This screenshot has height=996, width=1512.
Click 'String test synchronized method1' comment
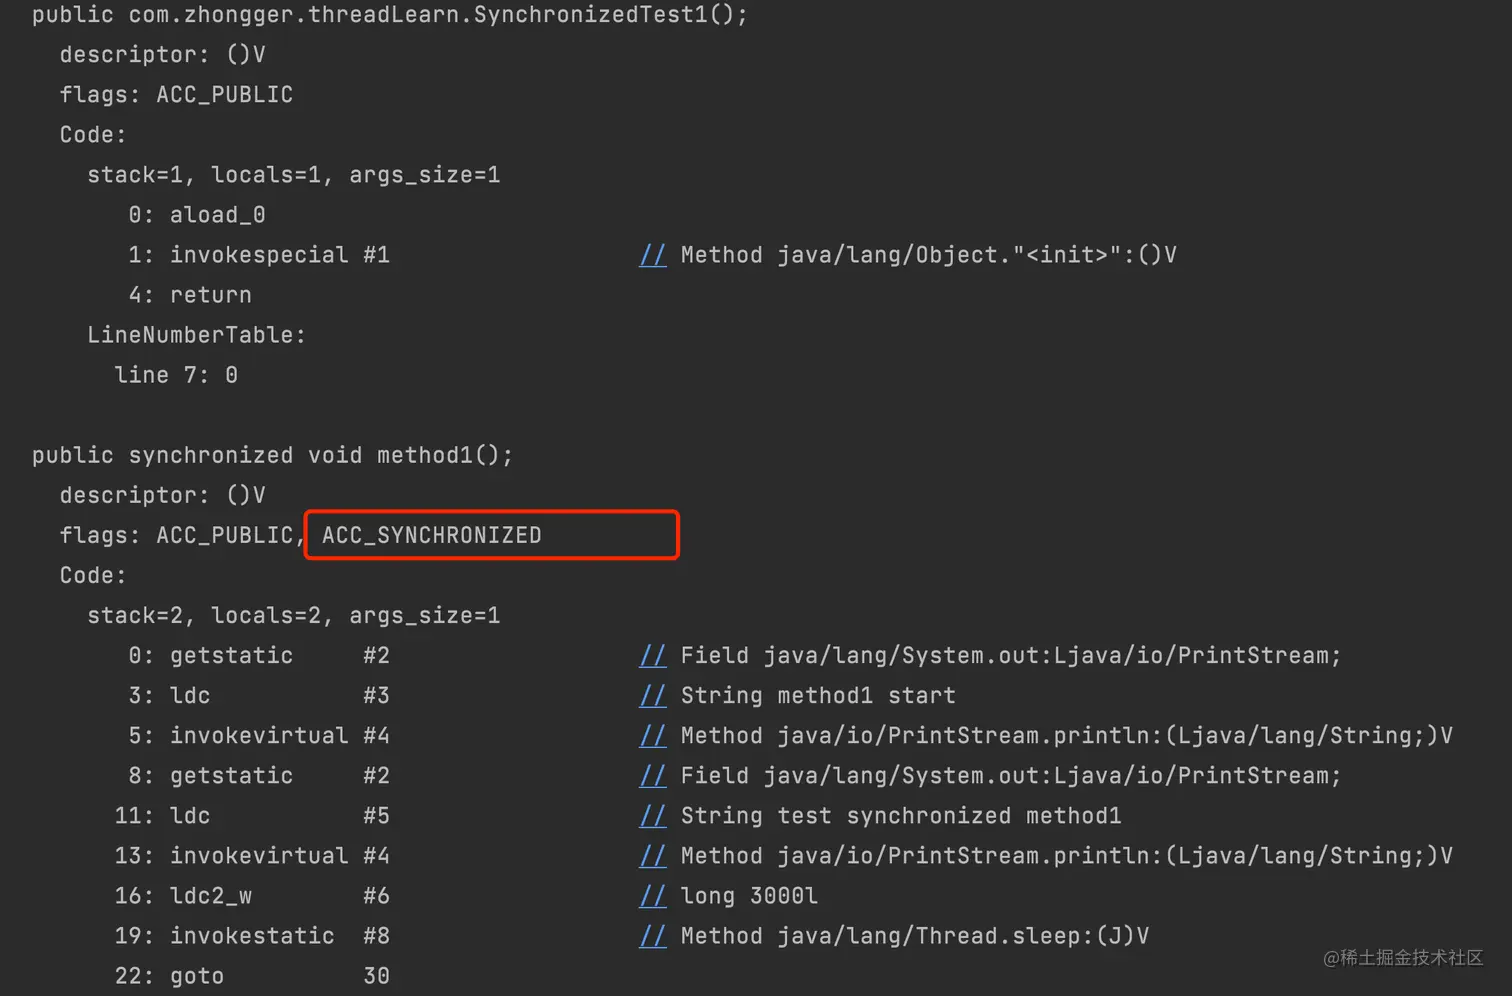point(880,815)
